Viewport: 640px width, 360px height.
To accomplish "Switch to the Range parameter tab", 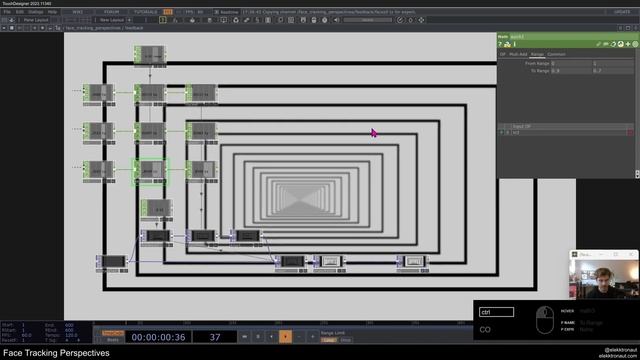I will pos(537,54).
